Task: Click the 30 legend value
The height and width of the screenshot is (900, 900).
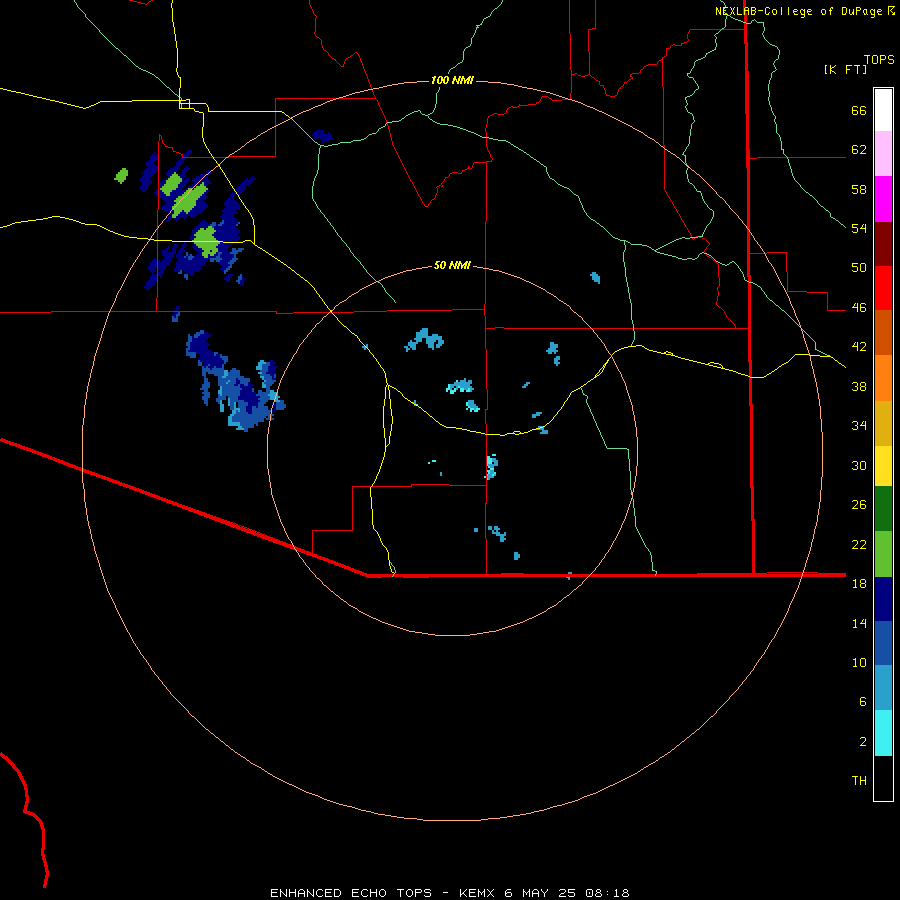Action: click(x=859, y=465)
